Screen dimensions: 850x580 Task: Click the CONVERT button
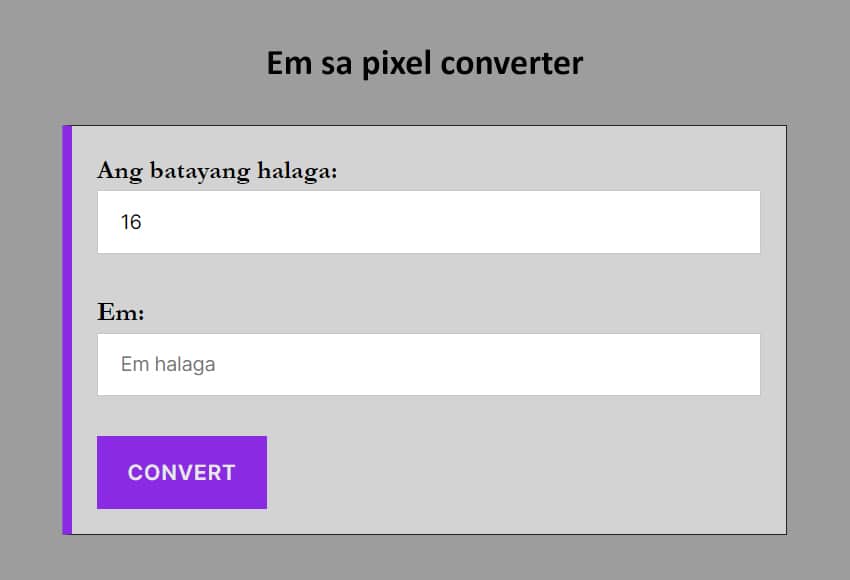(x=182, y=472)
